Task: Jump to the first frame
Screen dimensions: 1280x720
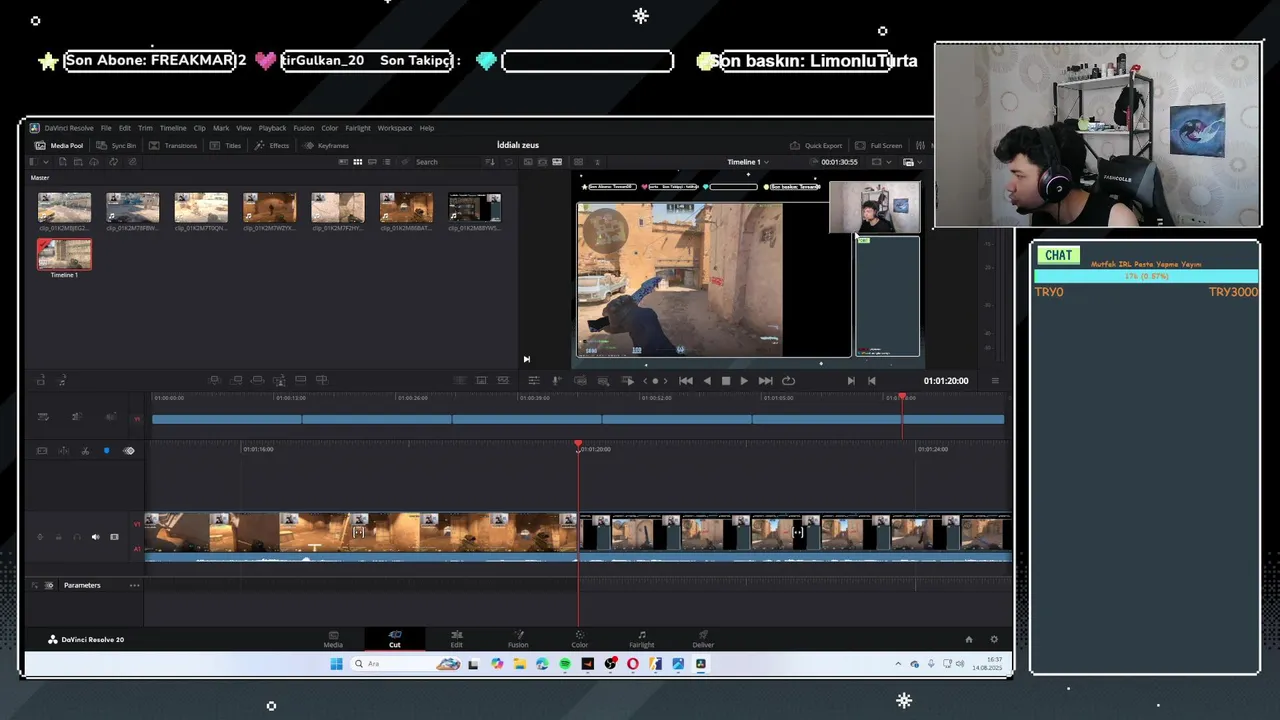Action: [686, 381]
